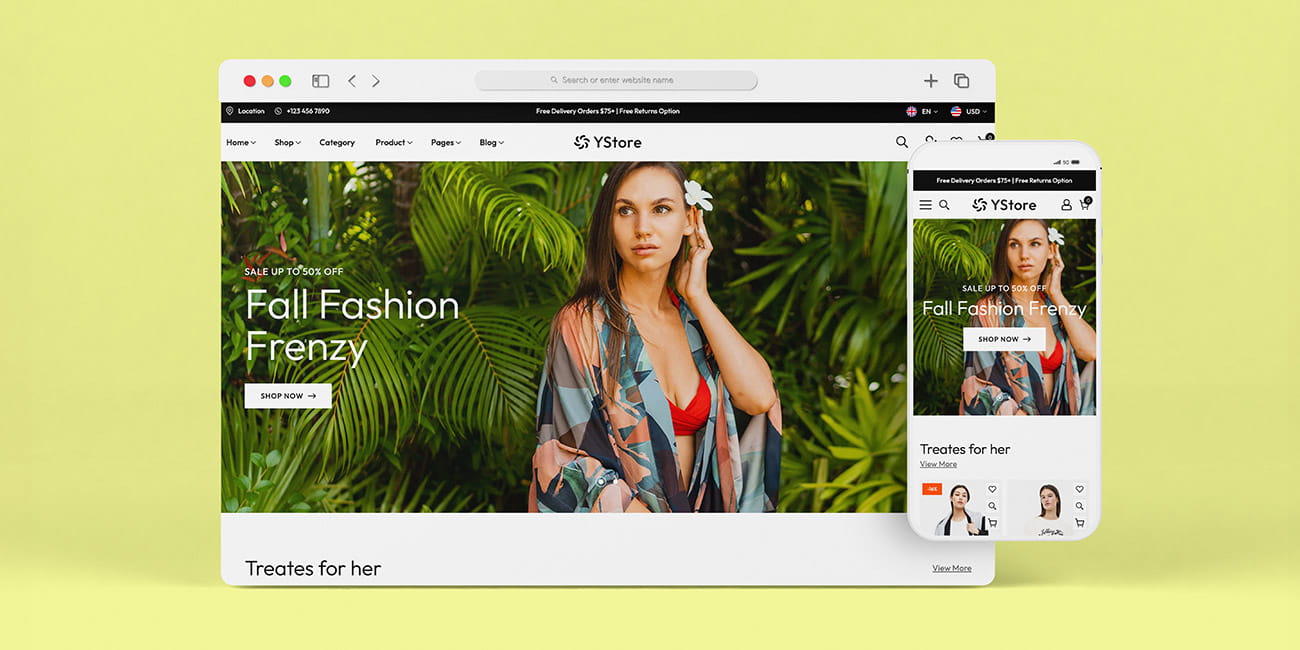The height and width of the screenshot is (650, 1300).
Task: Expand the Product menu in desktop navigation
Action: (x=394, y=142)
